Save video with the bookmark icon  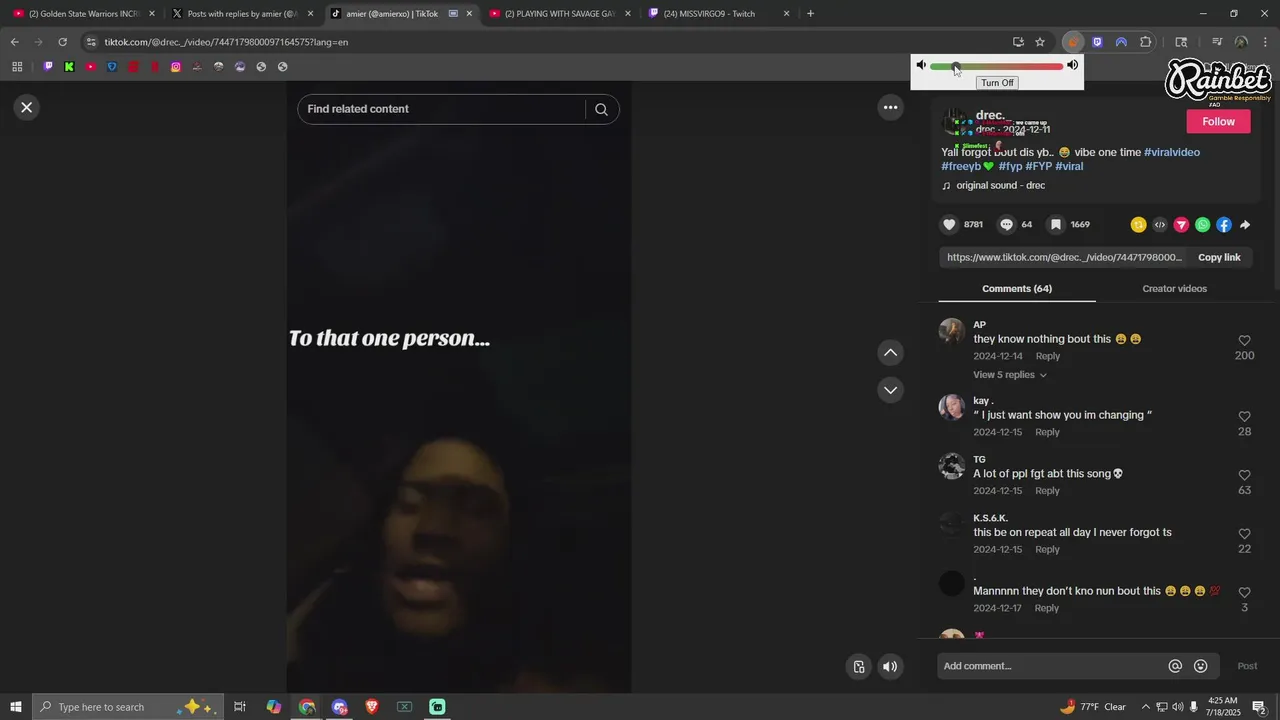[x=1055, y=225]
